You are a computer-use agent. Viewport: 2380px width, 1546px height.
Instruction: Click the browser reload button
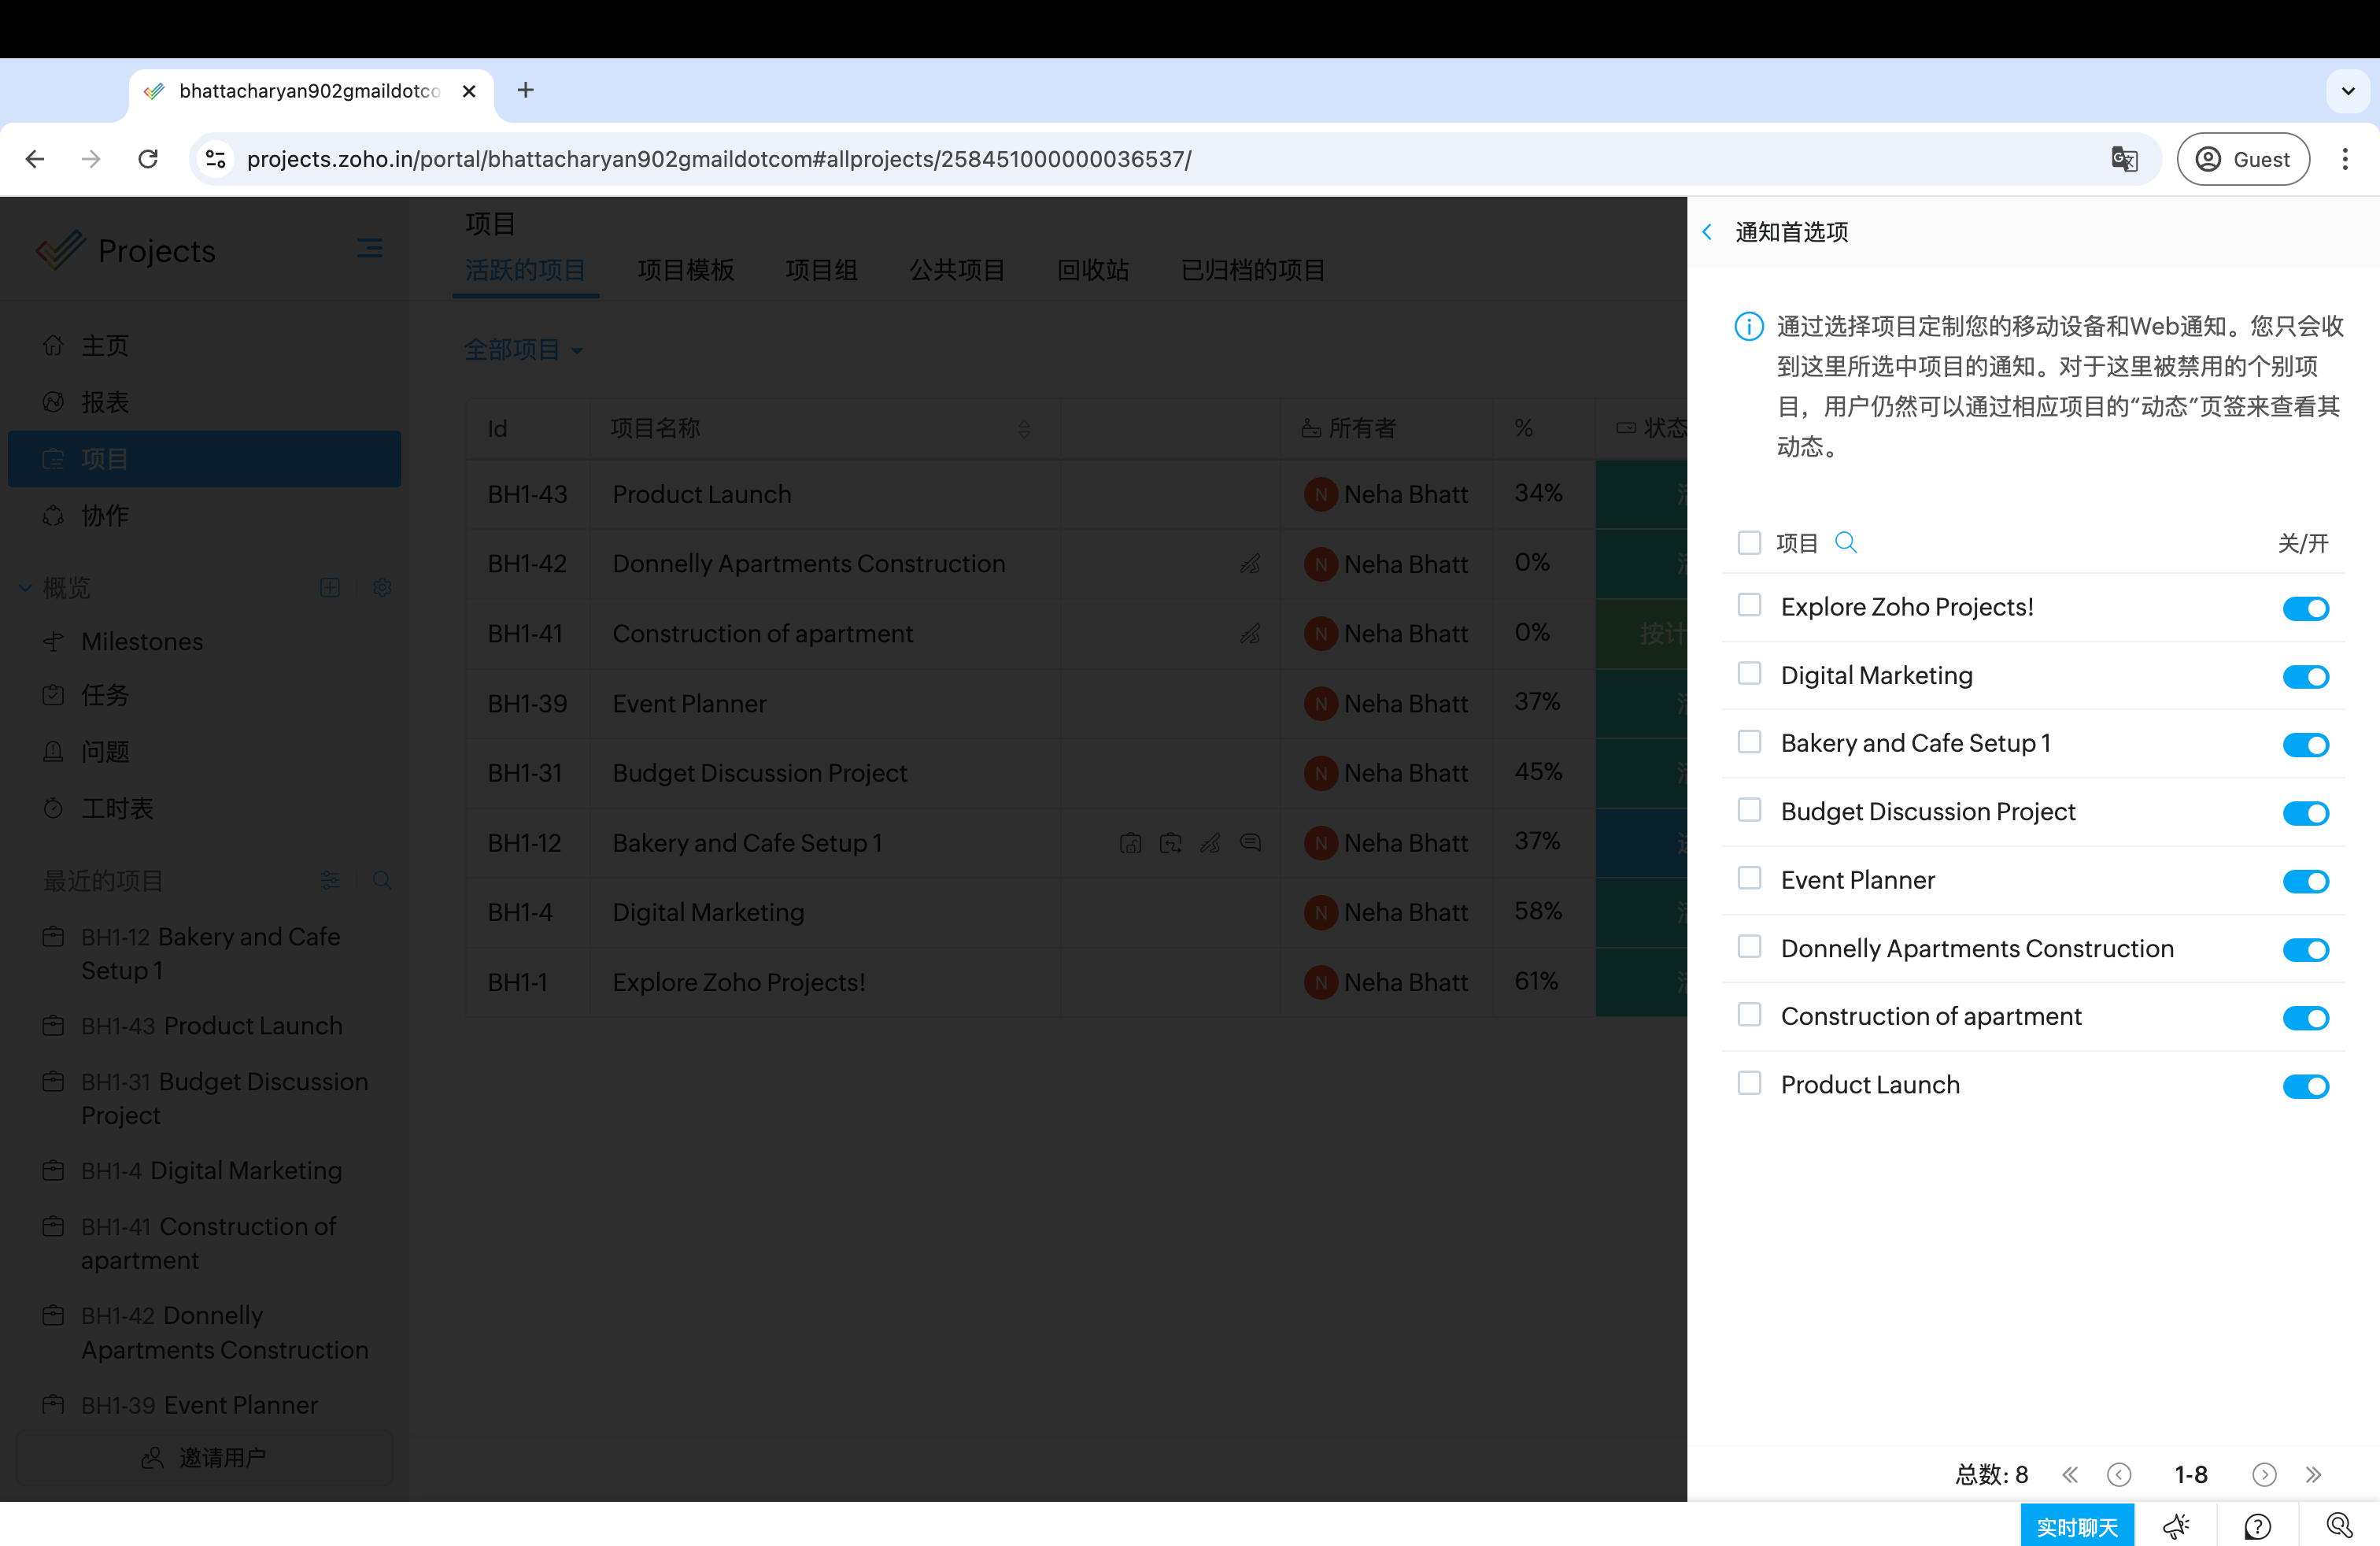point(148,159)
